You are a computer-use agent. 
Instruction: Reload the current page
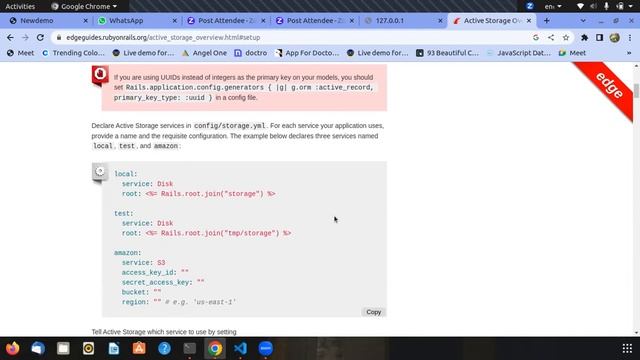(40, 38)
